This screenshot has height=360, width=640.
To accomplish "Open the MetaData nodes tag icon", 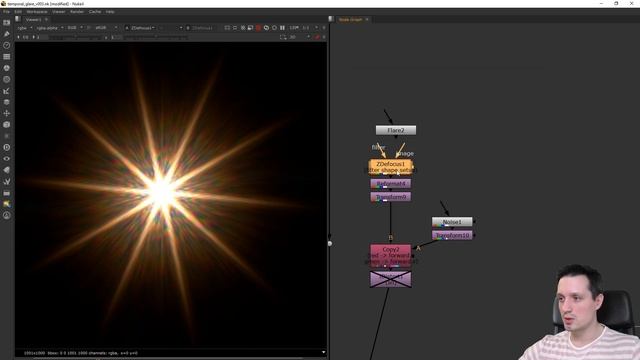I will 7,170.
